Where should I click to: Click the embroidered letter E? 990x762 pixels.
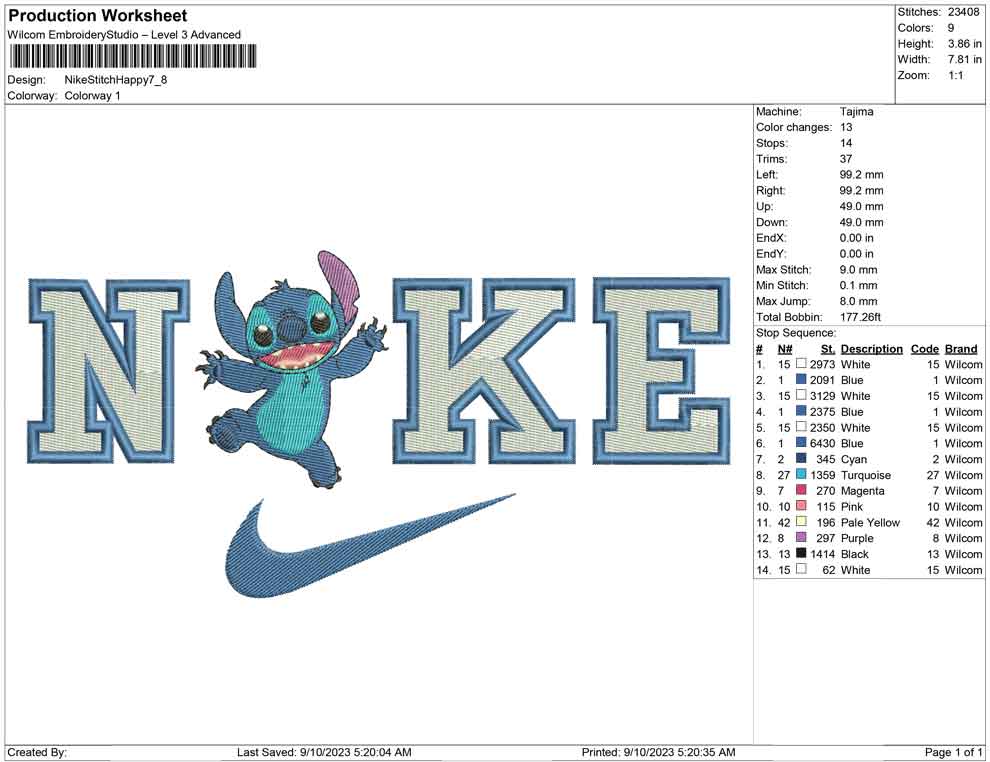coord(662,371)
